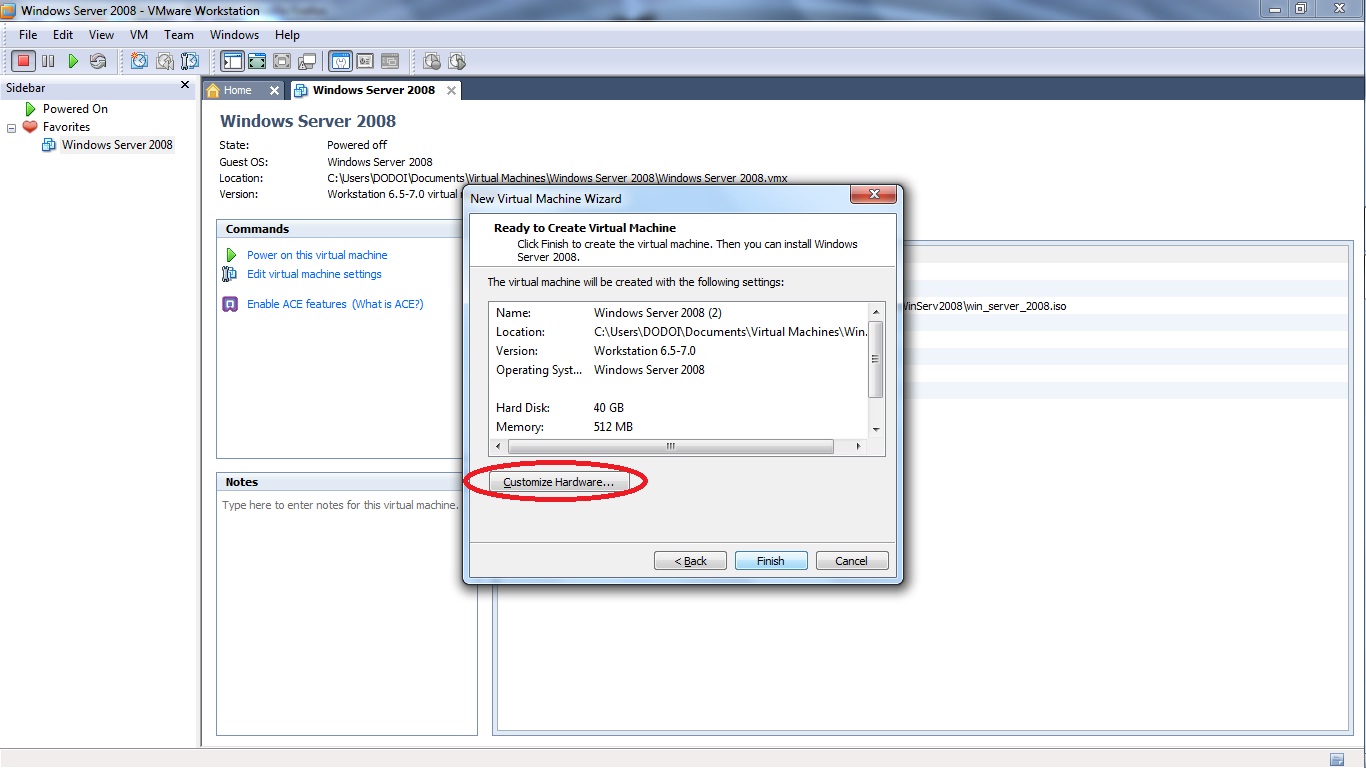Toggle the Show Sidebar toolbar icon
Viewport: 1366px width, 768px height.
coord(232,62)
